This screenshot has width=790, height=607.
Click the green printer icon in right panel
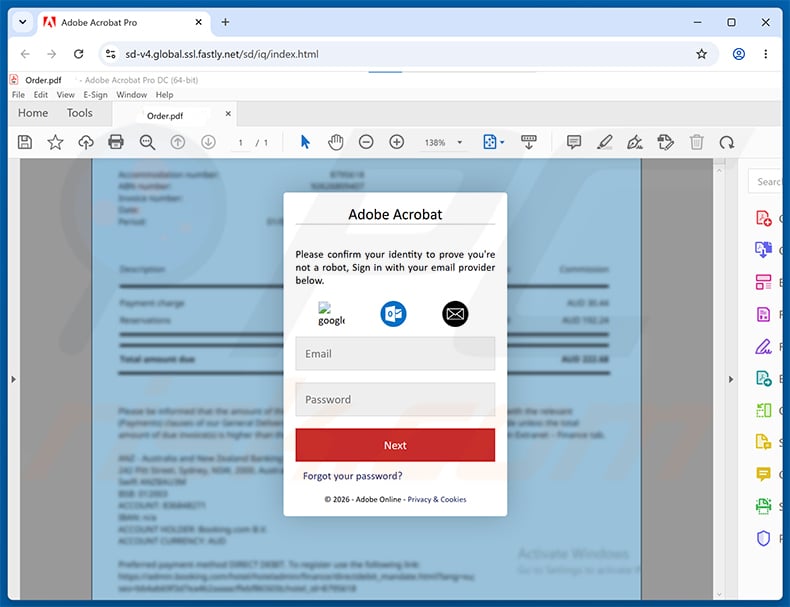point(763,506)
